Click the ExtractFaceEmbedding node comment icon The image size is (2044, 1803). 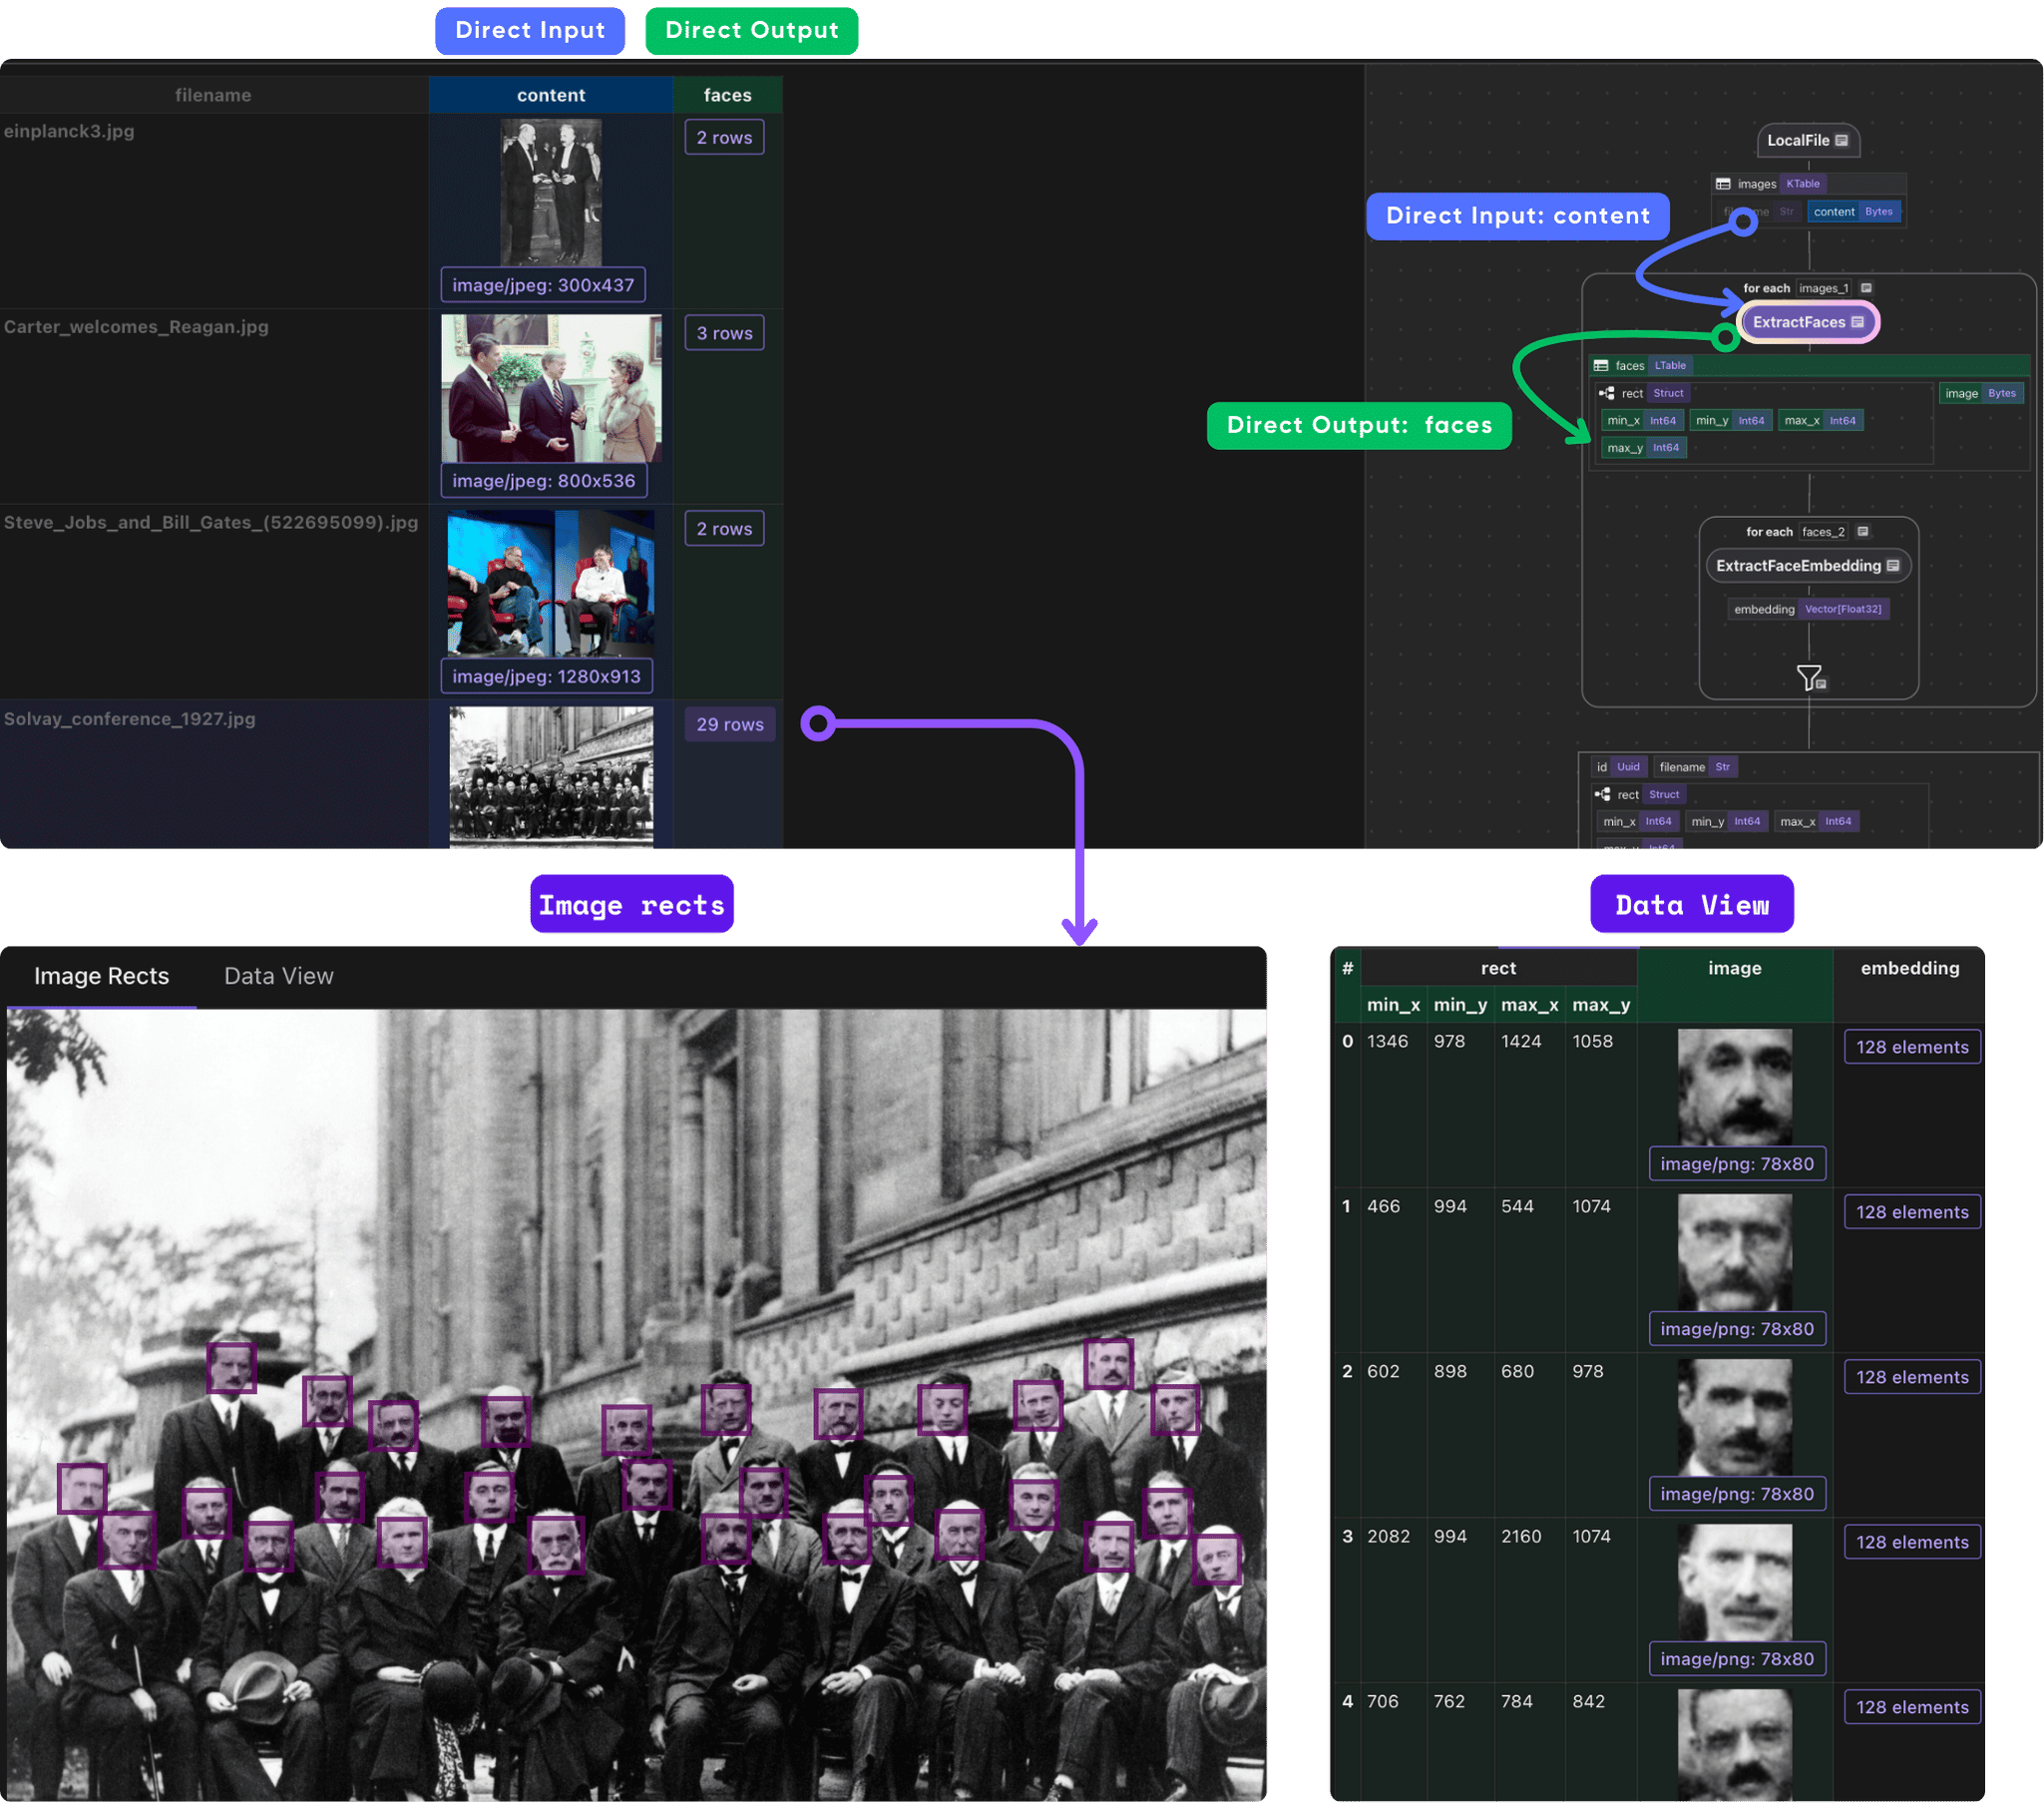point(1893,566)
